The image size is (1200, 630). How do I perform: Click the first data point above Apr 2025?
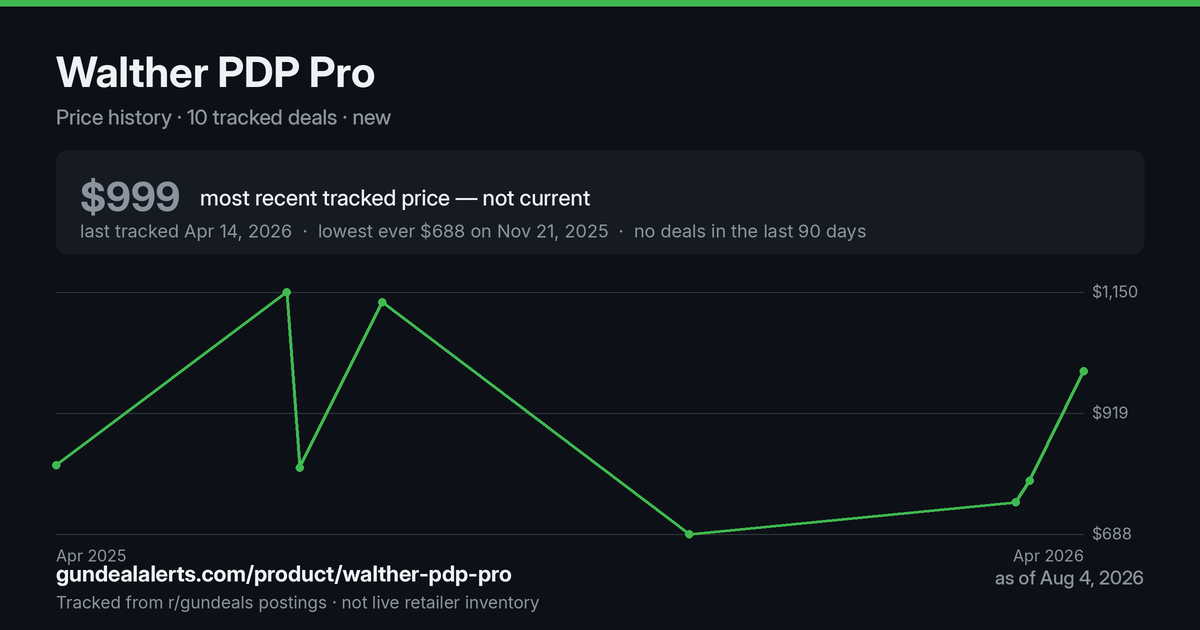56,465
